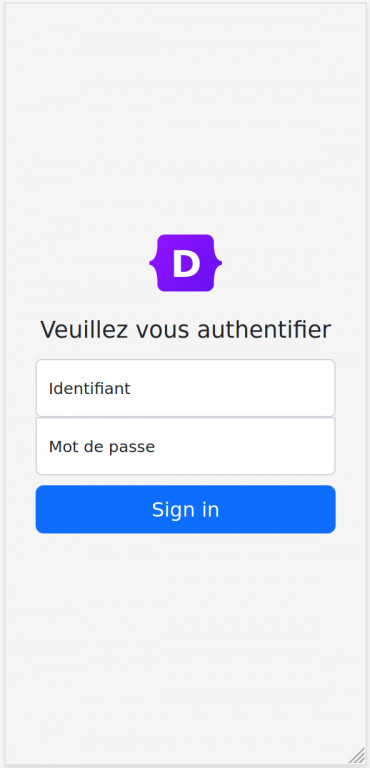Focus the Mot de passe field

185,446
